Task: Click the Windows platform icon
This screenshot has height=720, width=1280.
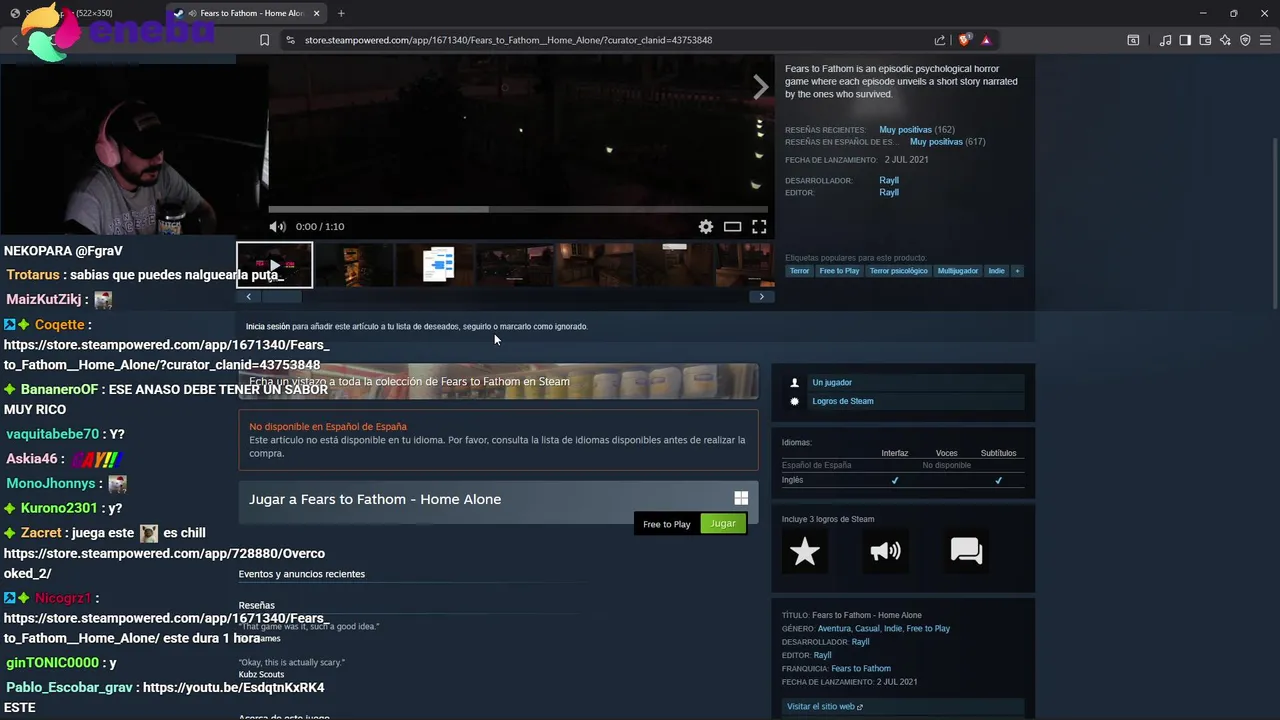Action: (741, 498)
